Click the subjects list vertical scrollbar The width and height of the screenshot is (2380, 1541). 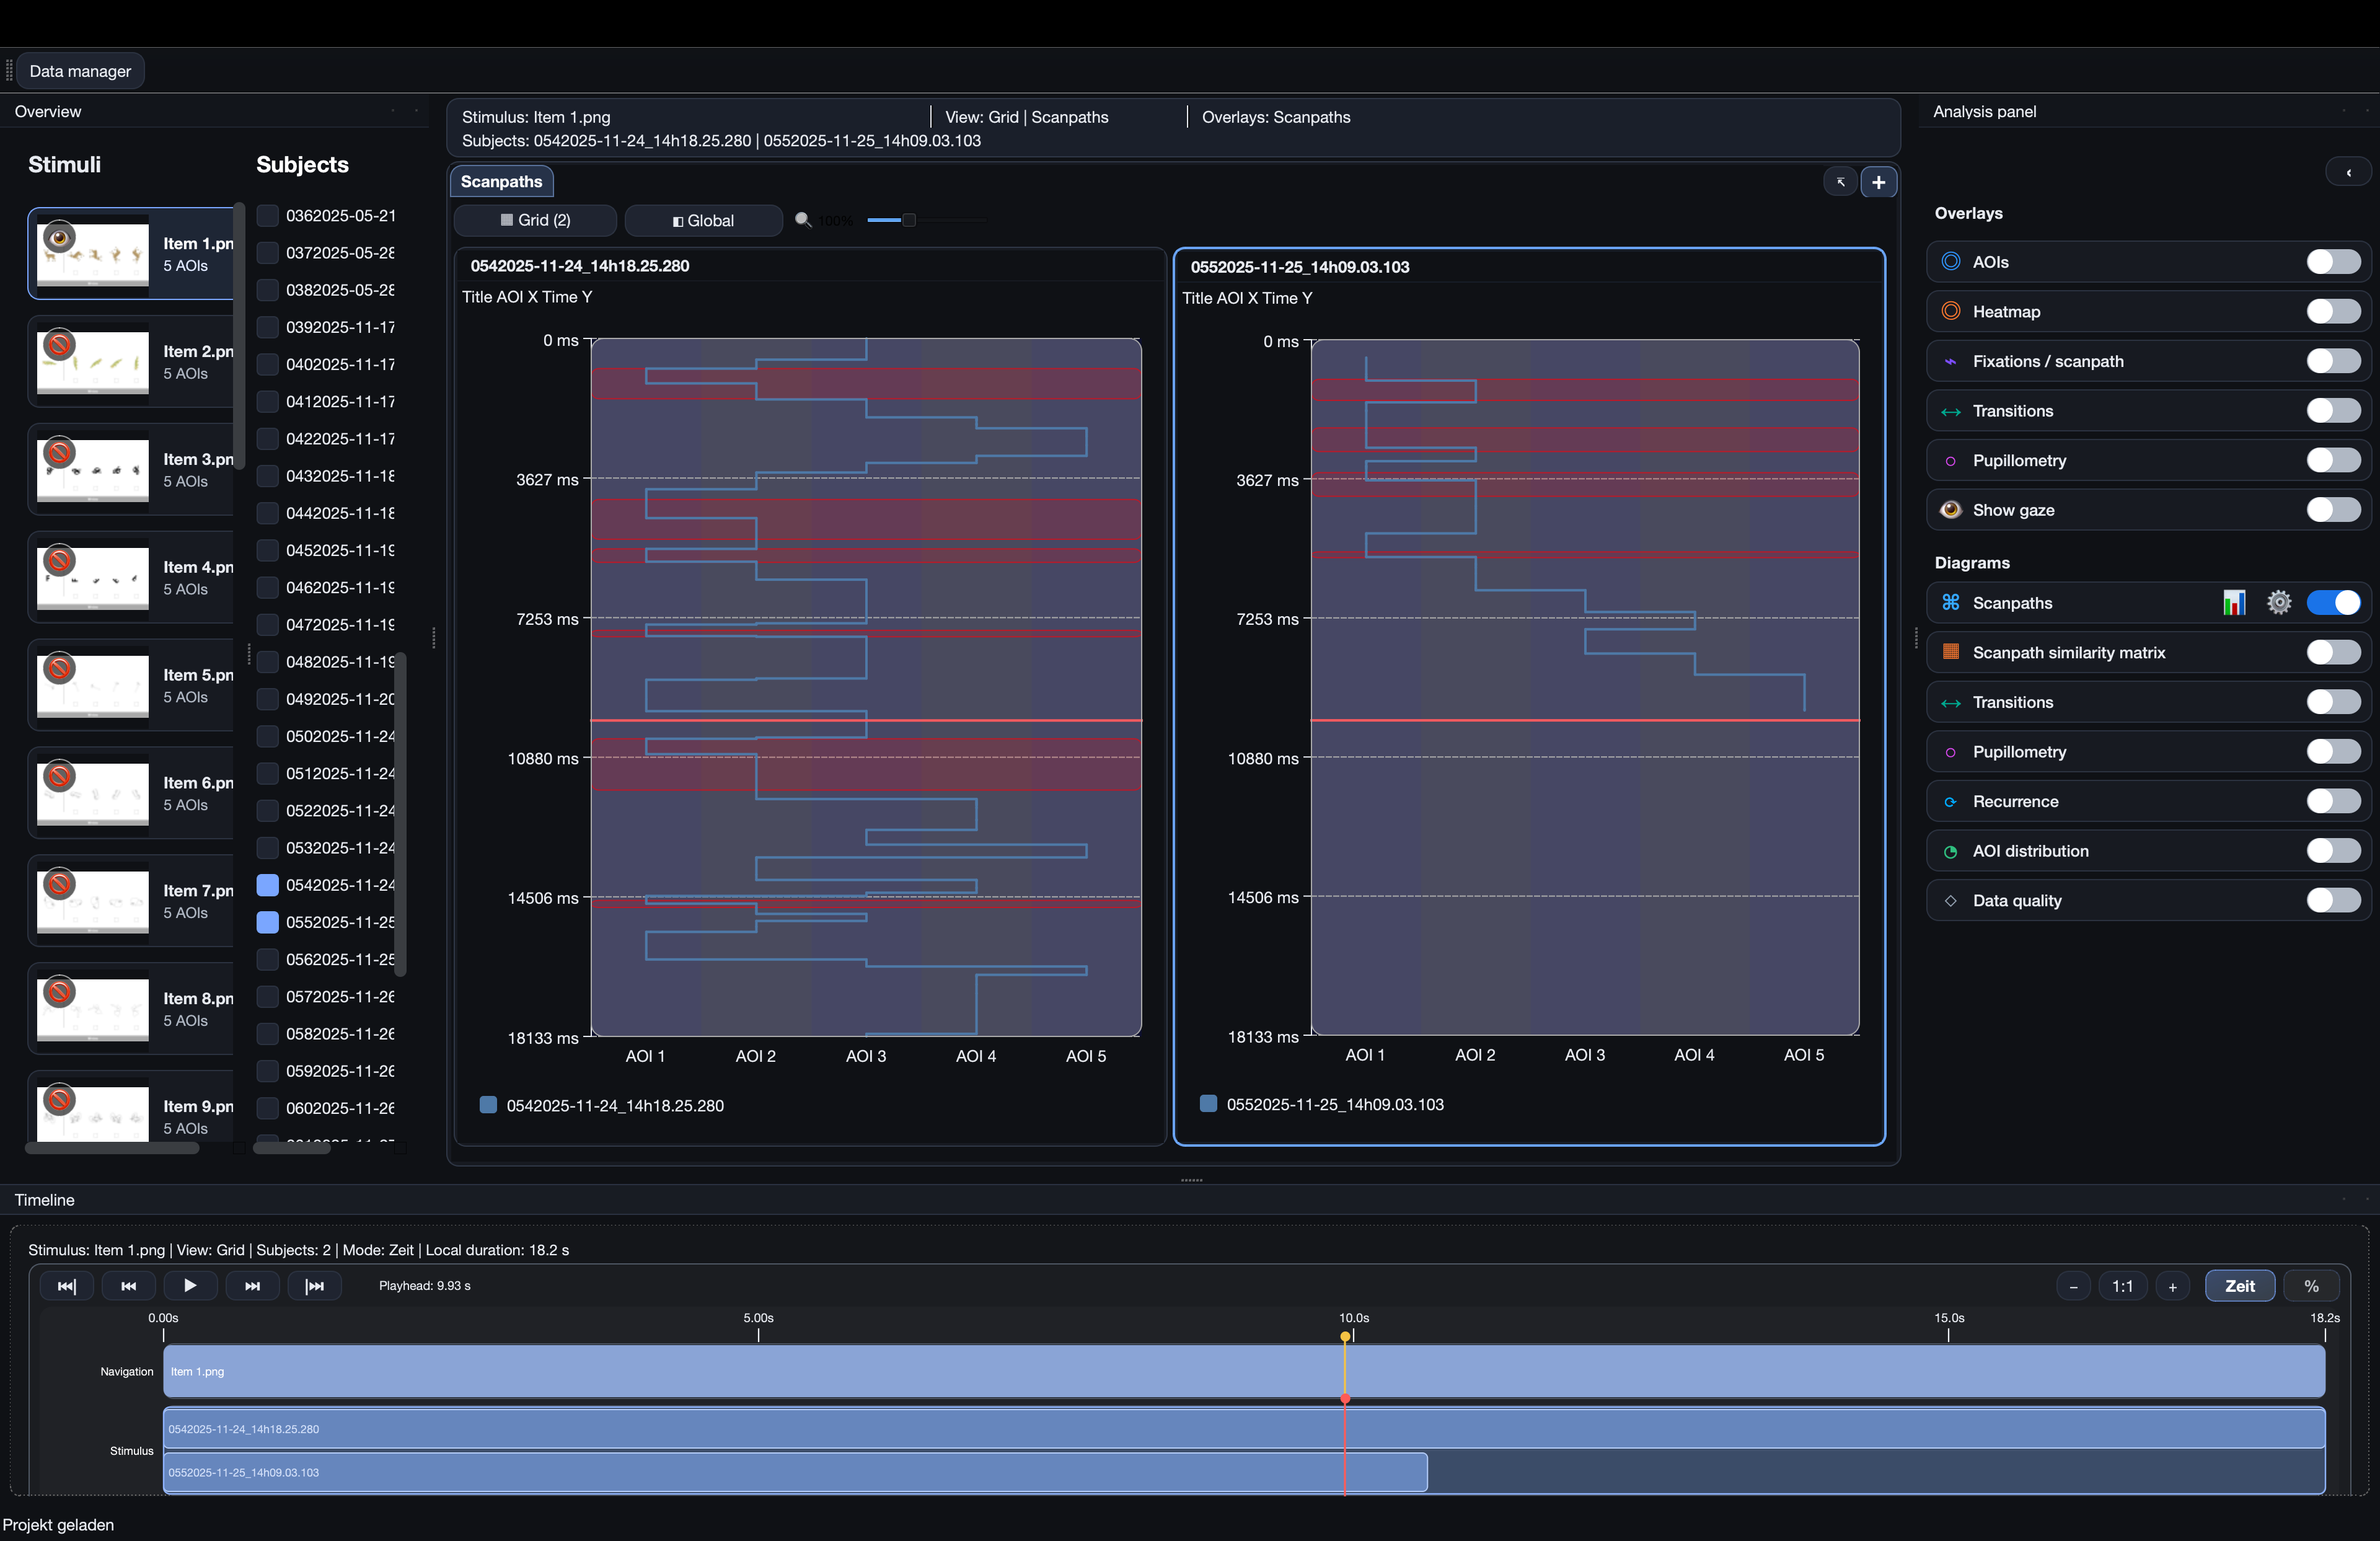point(400,814)
